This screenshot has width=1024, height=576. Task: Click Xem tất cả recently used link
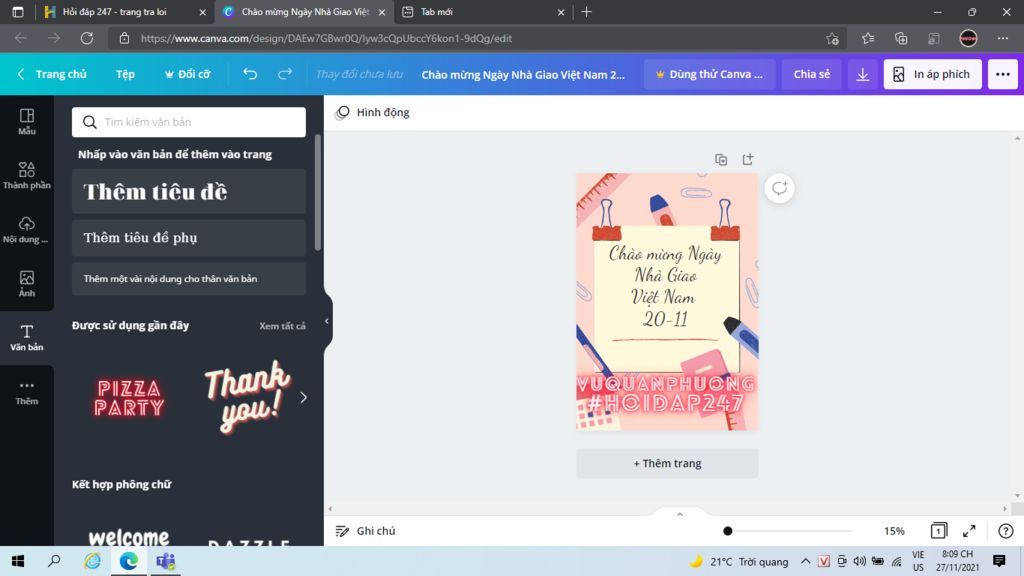tap(282, 326)
